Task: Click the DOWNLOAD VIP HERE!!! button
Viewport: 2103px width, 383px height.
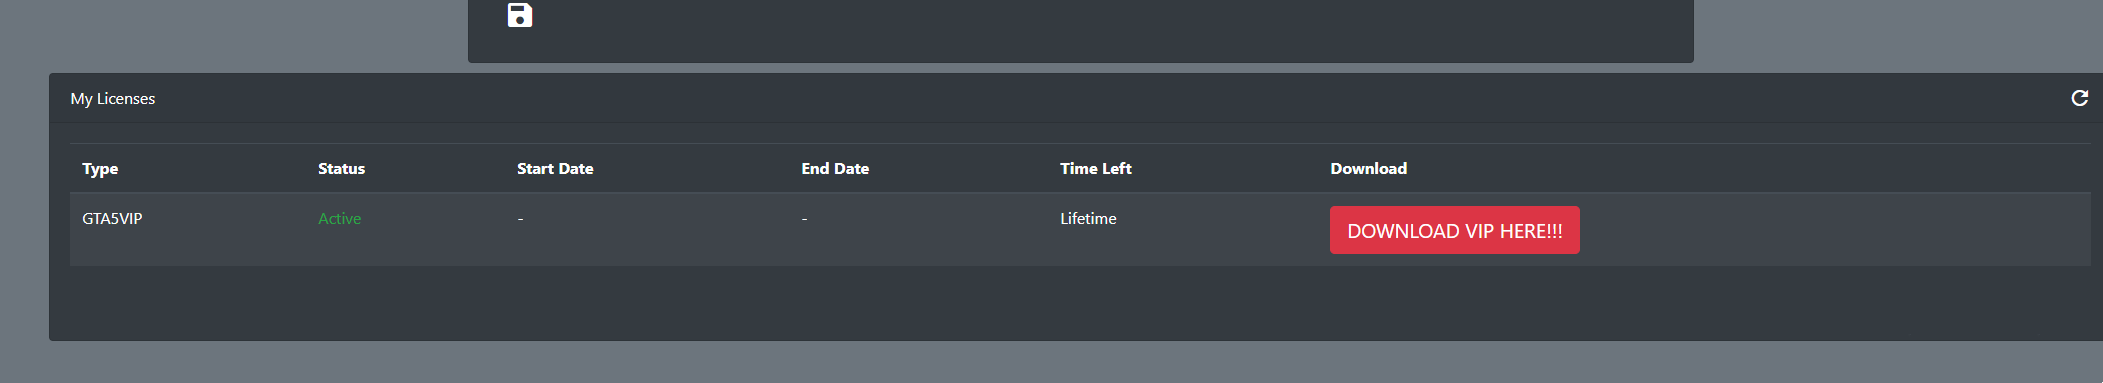Action: click(x=1454, y=230)
